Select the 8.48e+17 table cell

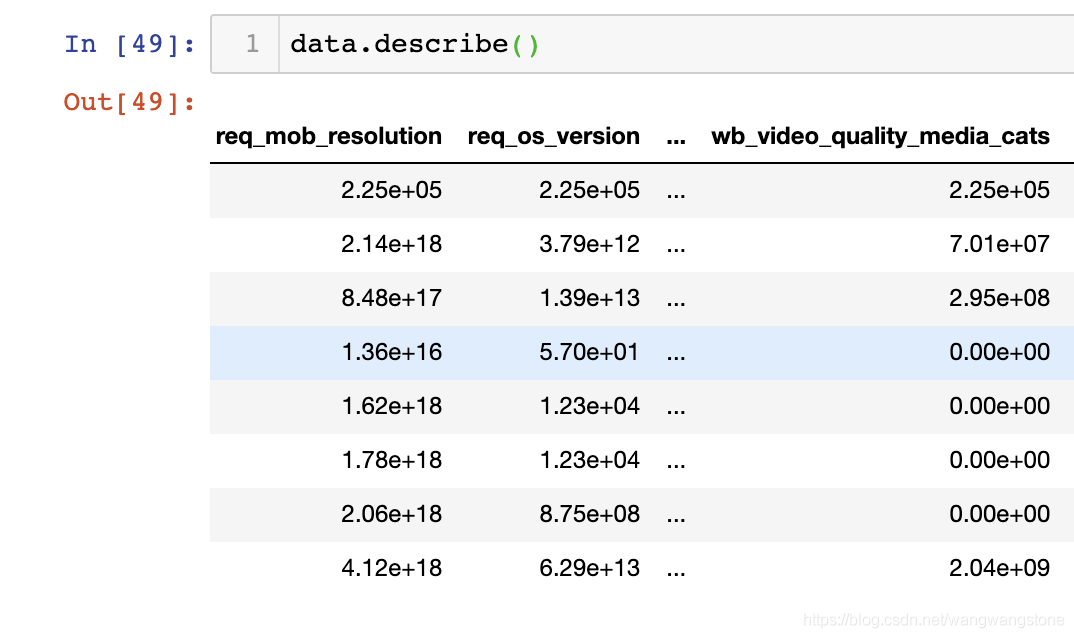click(391, 298)
